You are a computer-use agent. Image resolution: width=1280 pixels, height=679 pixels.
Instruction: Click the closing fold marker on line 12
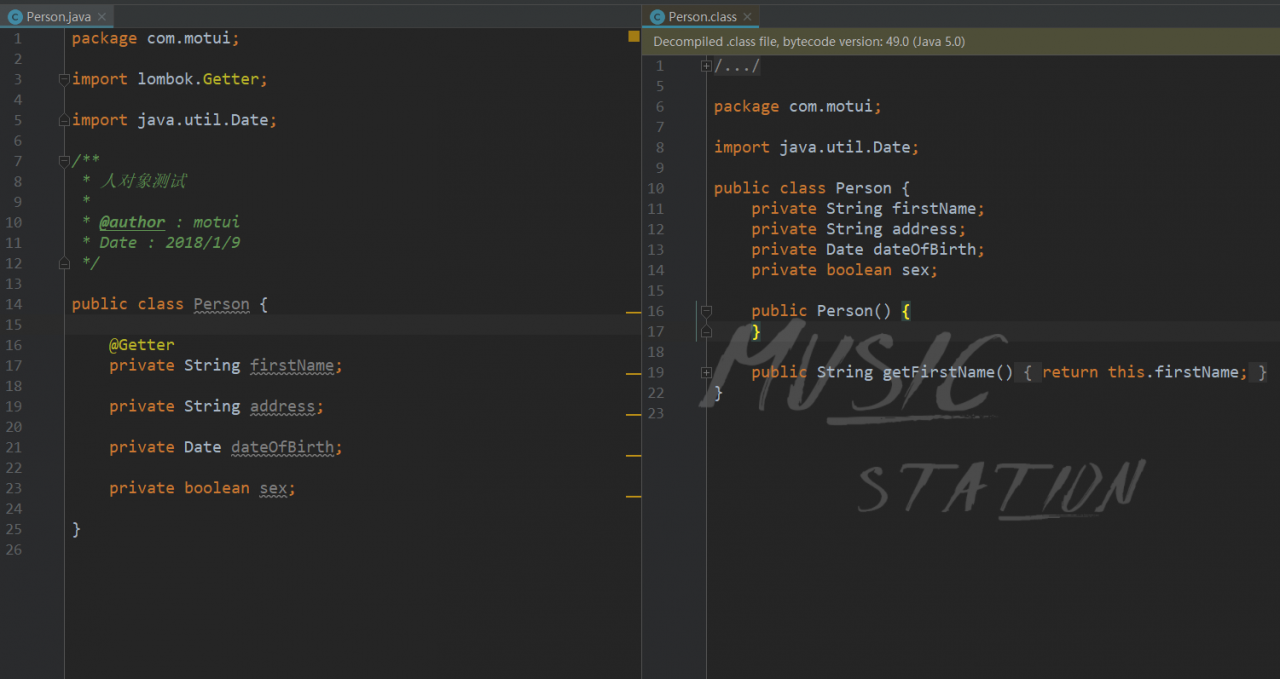coord(64,263)
